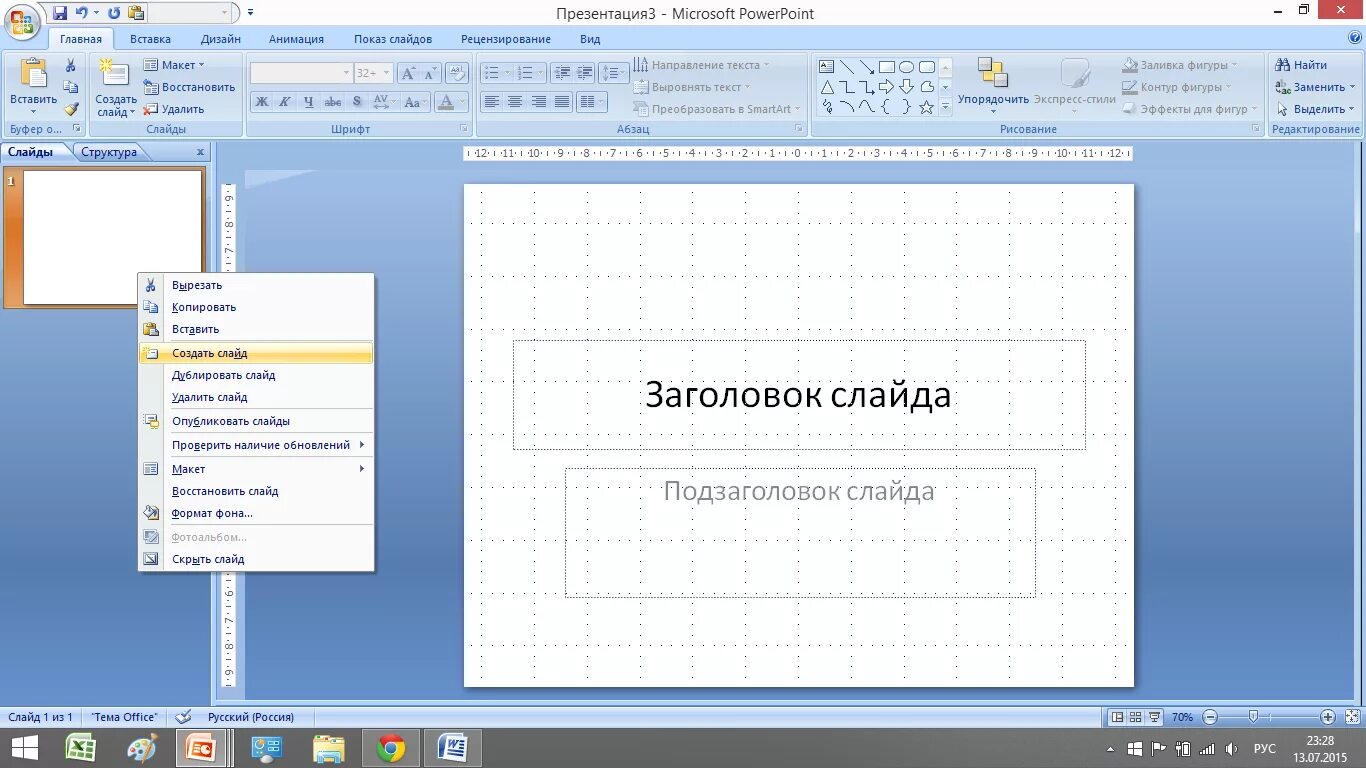Click Удалить in Slides ribbon group
Viewport: 1366px width, 768px height.
pos(174,109)
